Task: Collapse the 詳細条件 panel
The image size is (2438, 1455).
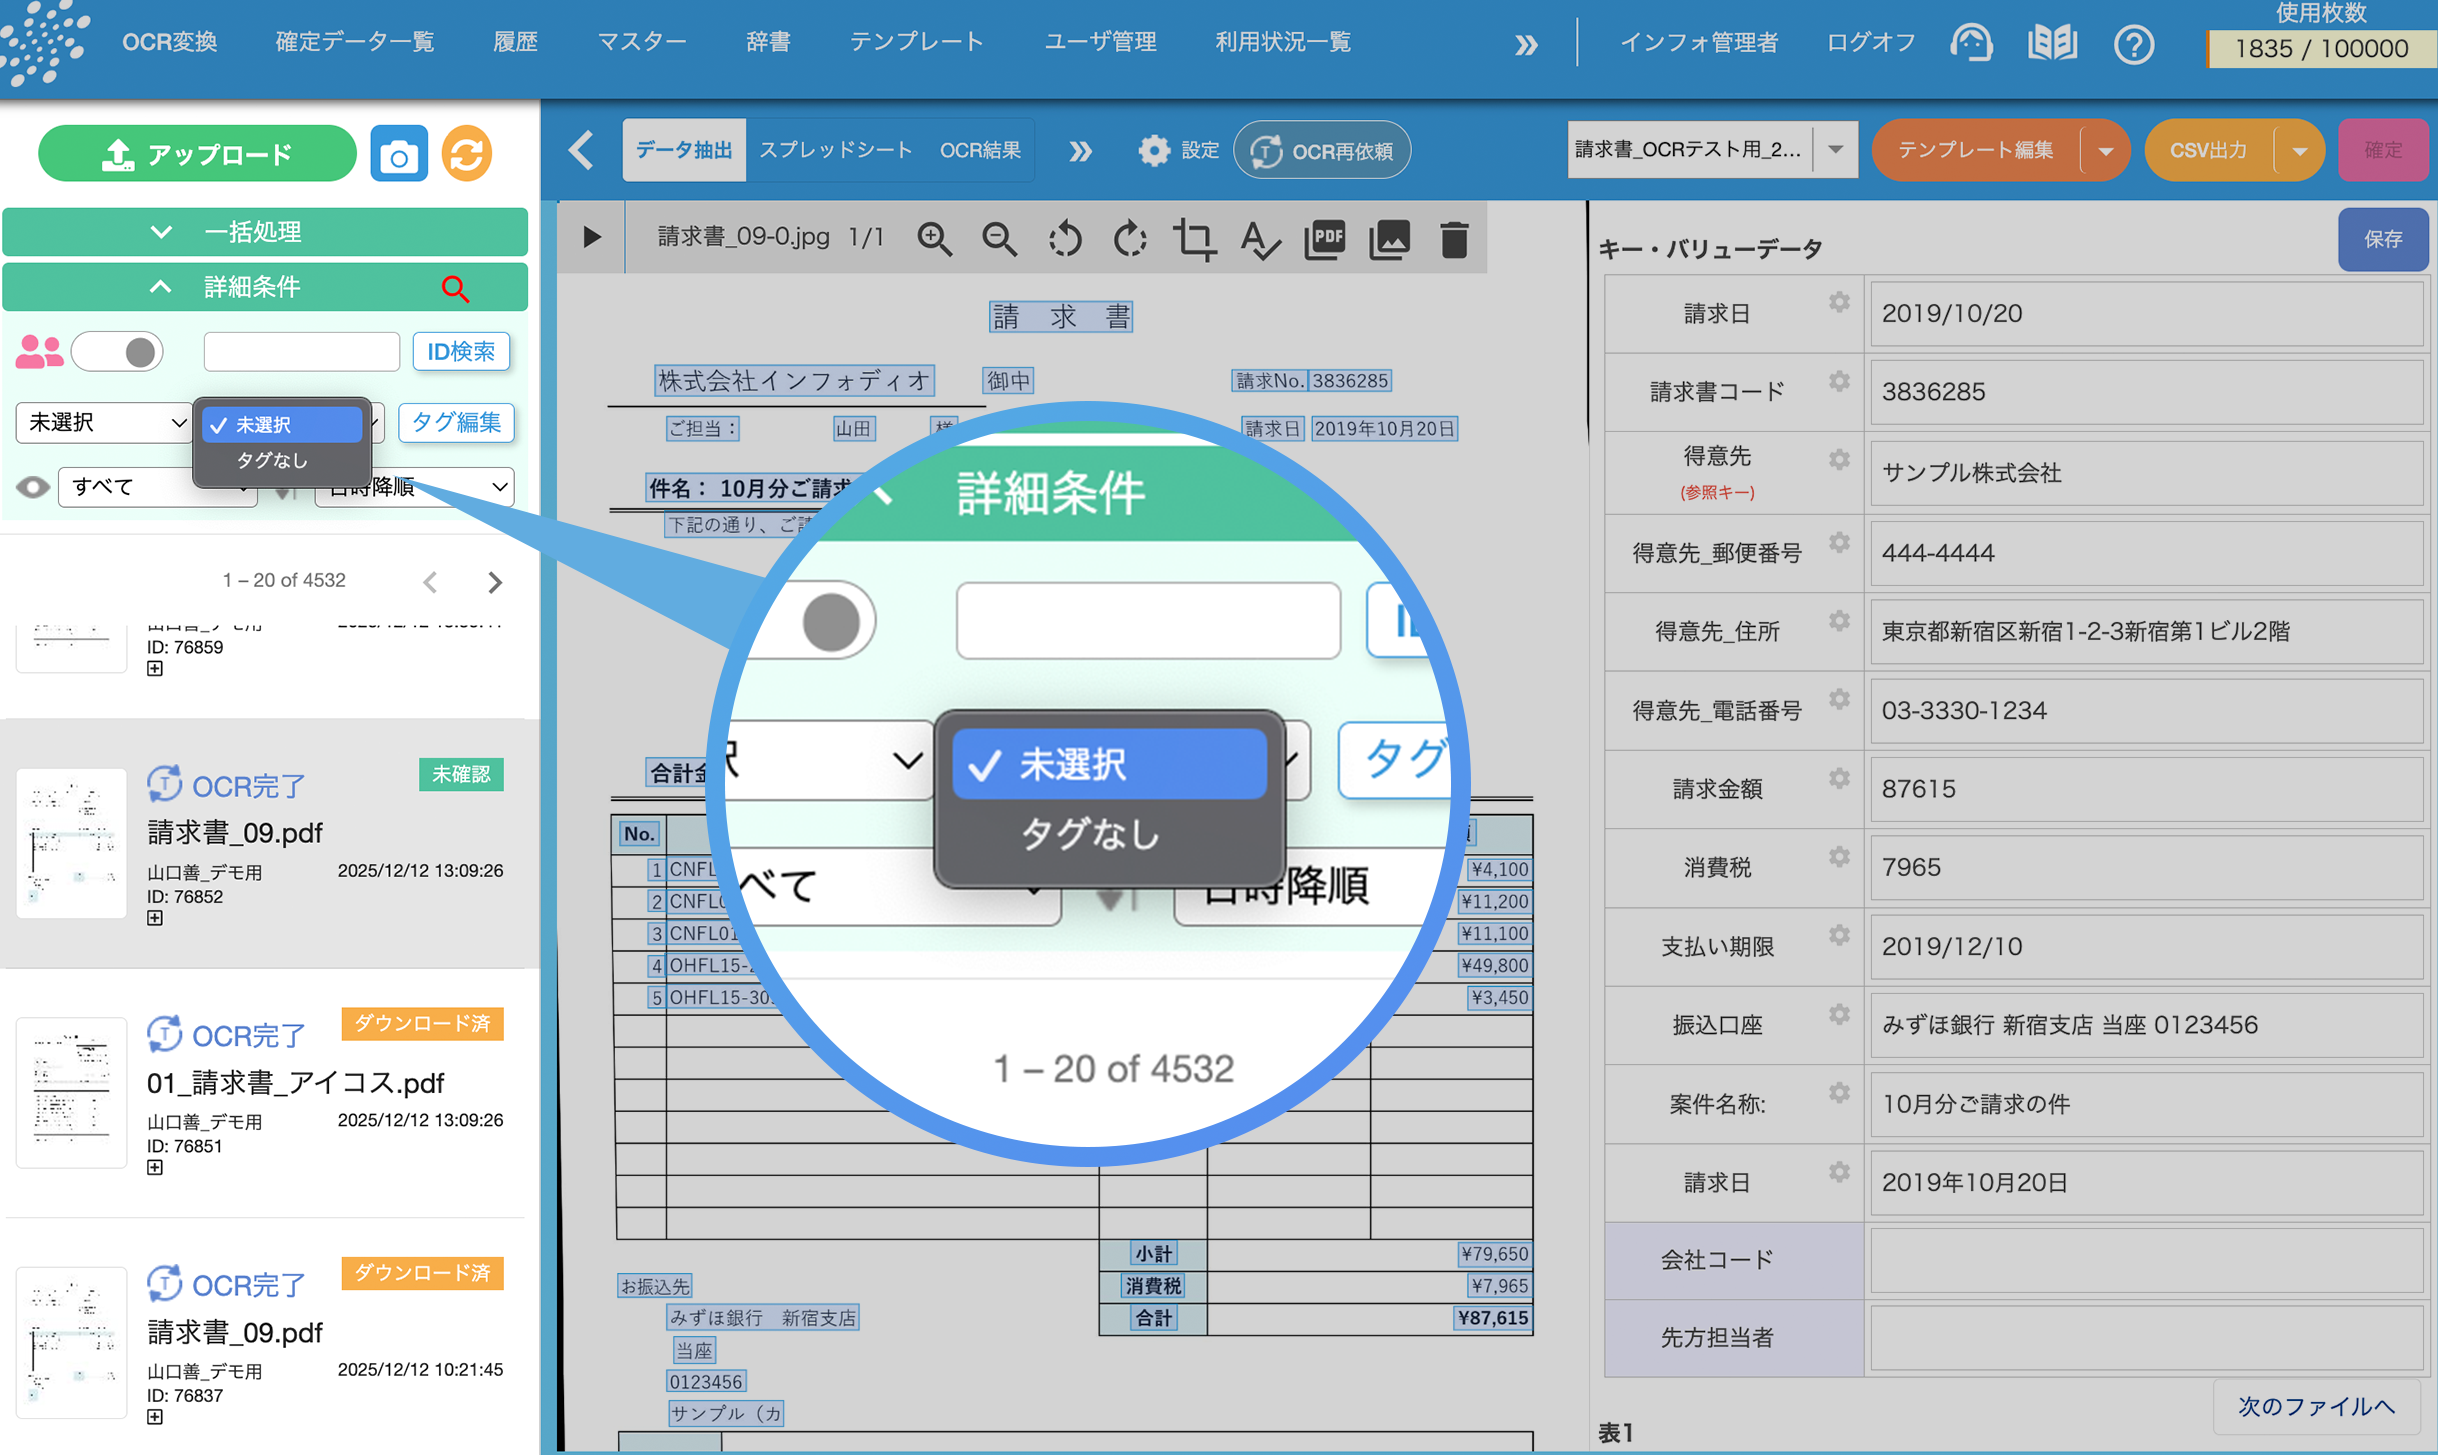Action: point(162,287)
